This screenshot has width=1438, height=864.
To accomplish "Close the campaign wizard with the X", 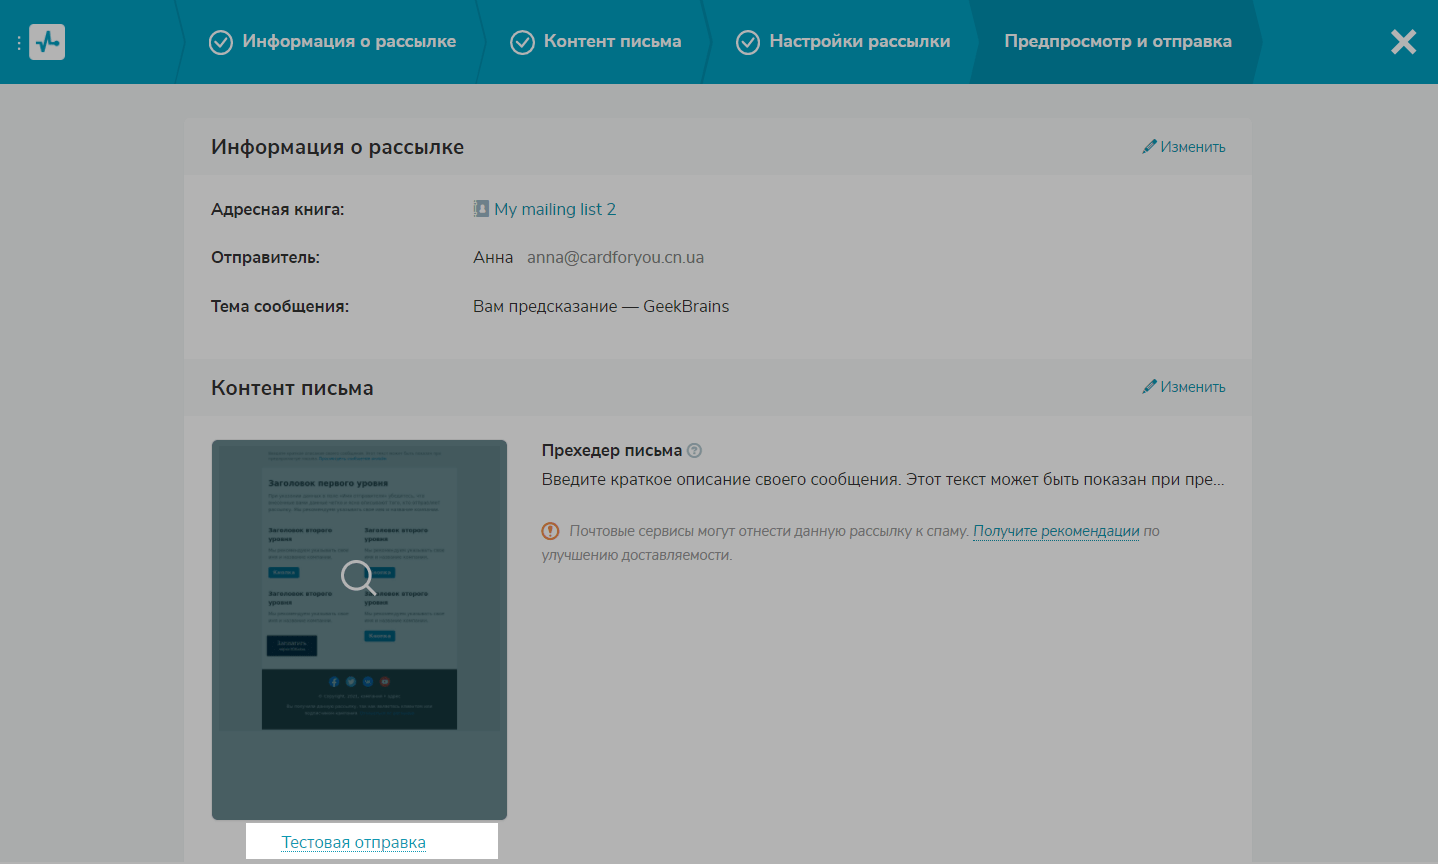I will [x=1403, y=42].
